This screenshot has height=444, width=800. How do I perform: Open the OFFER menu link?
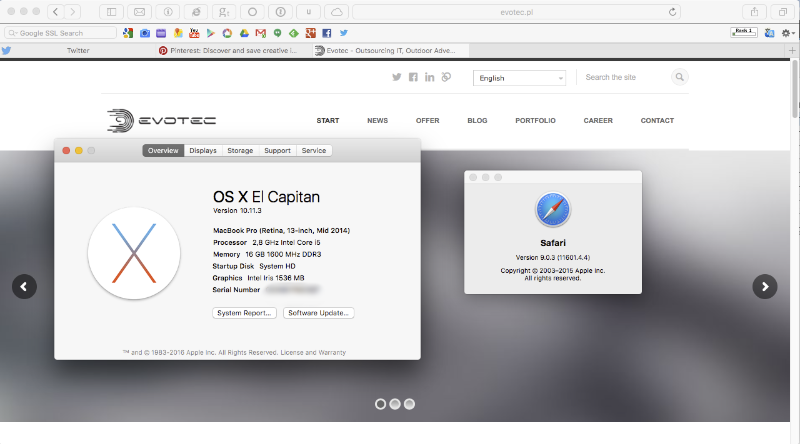click(x=428, y=121)
